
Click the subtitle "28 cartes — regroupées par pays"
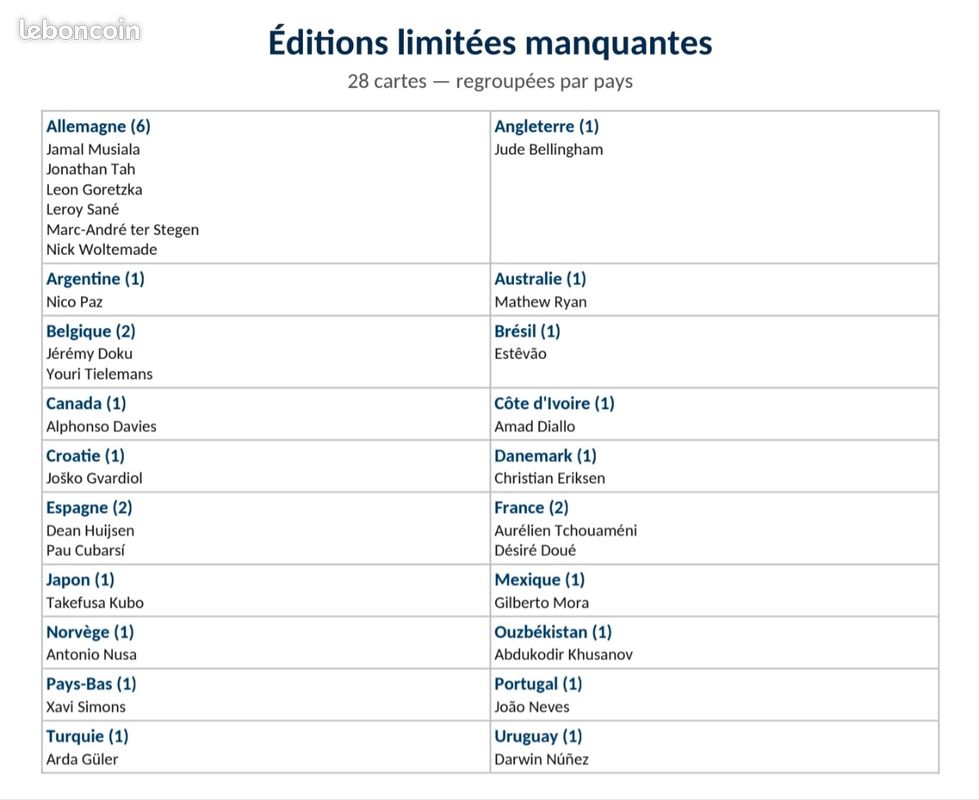[x=490, y=81]
